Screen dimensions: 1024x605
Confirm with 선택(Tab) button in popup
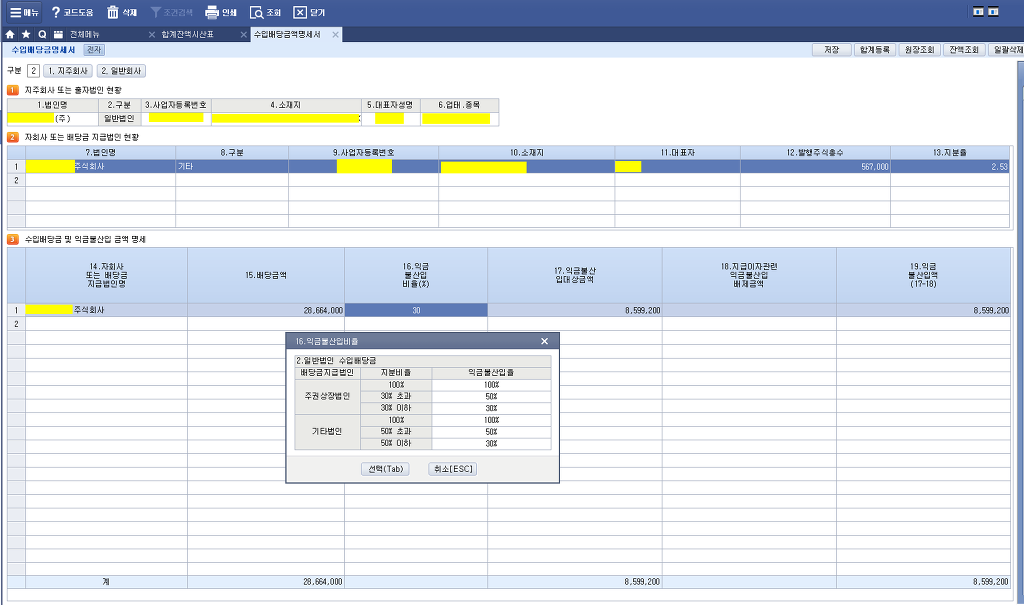385,468
